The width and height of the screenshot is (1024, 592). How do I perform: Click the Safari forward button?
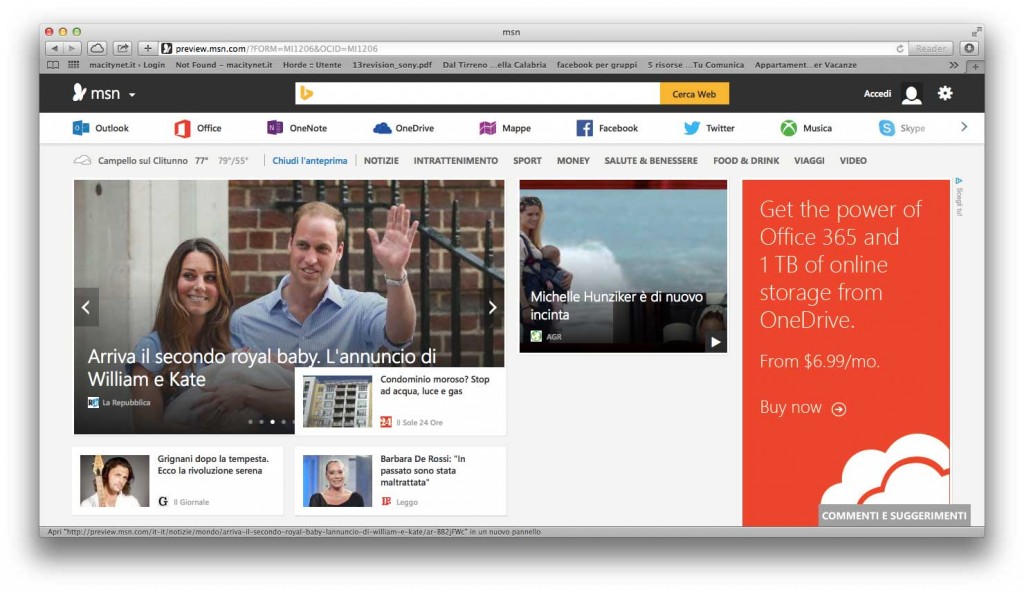[x=72, y=48]
